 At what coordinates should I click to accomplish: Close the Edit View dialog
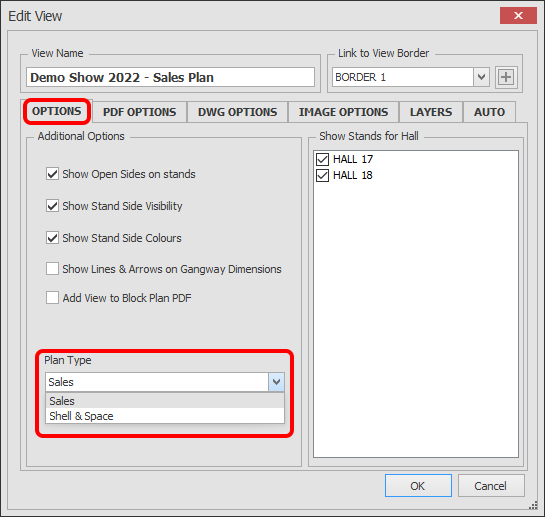[x=518, y=16]
